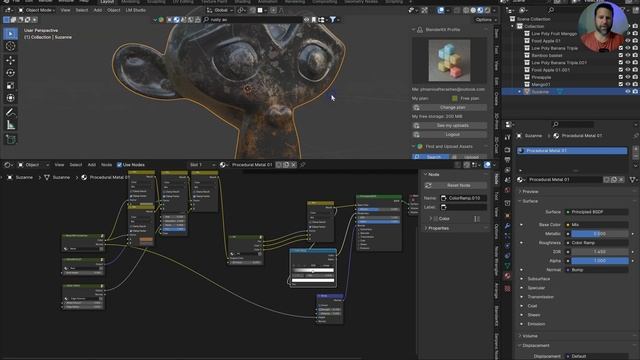Open the node editor Node menu
The image size is (640, 360).
[107, 165]
